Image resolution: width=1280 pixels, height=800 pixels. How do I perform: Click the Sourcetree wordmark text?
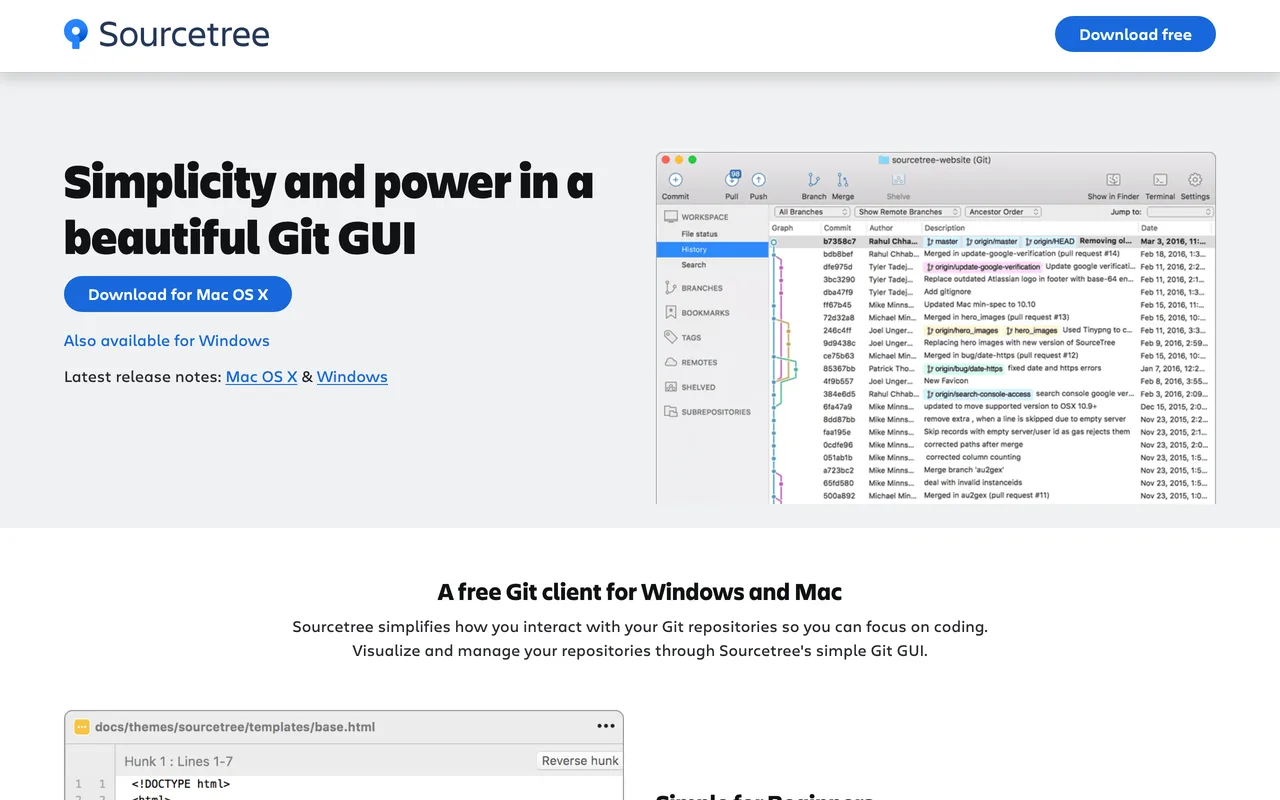184,34
